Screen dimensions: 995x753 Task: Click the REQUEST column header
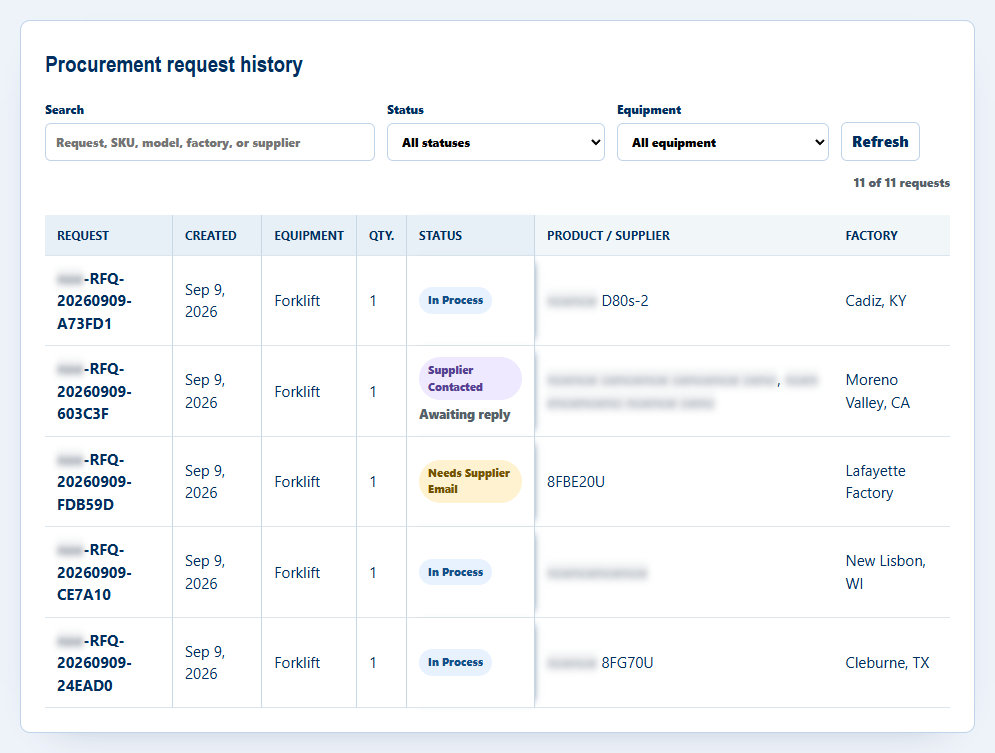coord(83,235)
